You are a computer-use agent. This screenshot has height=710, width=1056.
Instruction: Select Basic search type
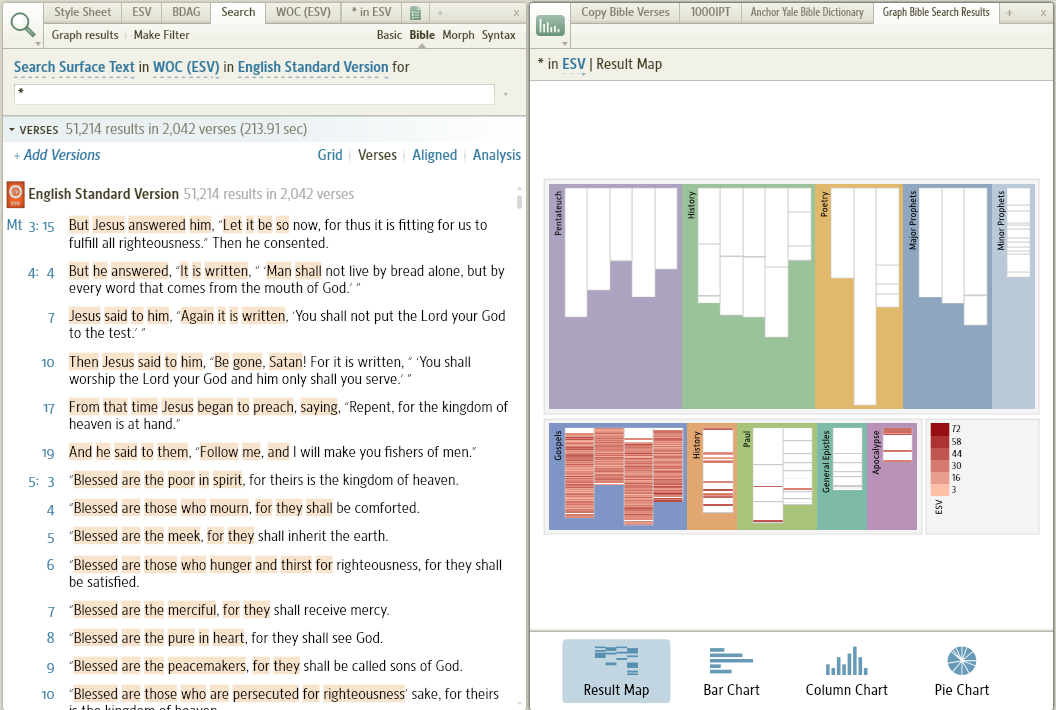(389, 35)
